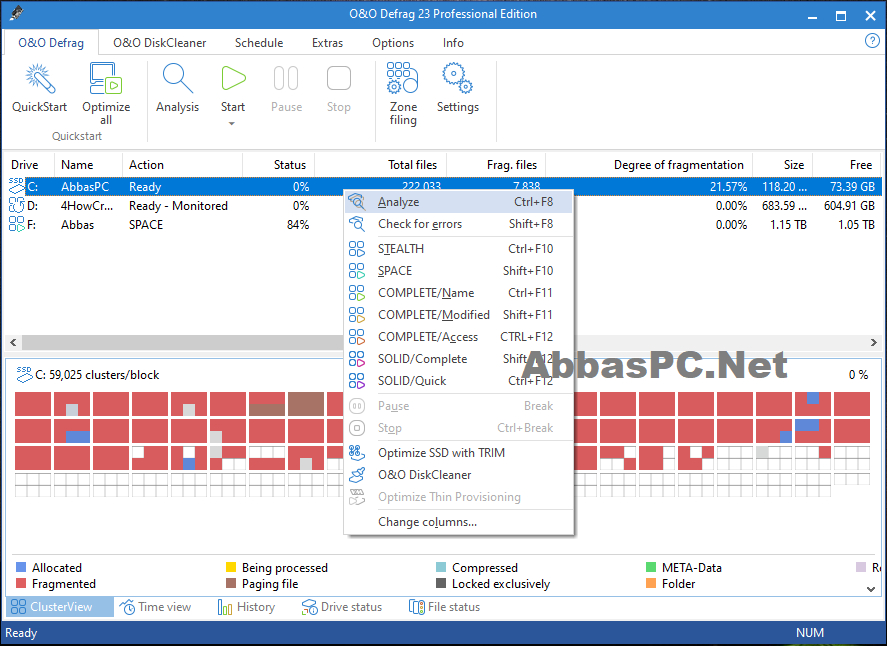Click the 21.57% fragmentation value
The width and height of the screenshot is (887, 646).
coord(729,187)
